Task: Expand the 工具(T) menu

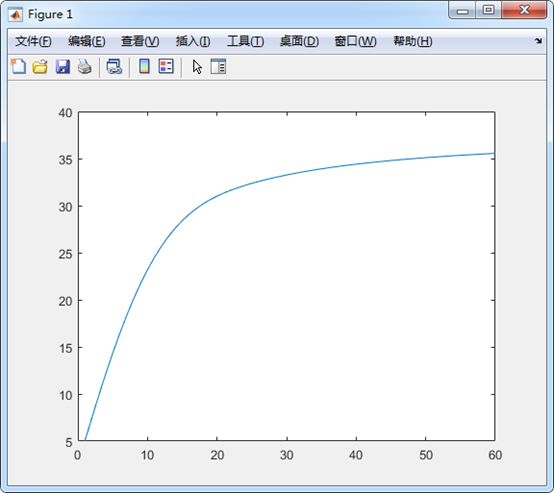Action: (245, 41)
